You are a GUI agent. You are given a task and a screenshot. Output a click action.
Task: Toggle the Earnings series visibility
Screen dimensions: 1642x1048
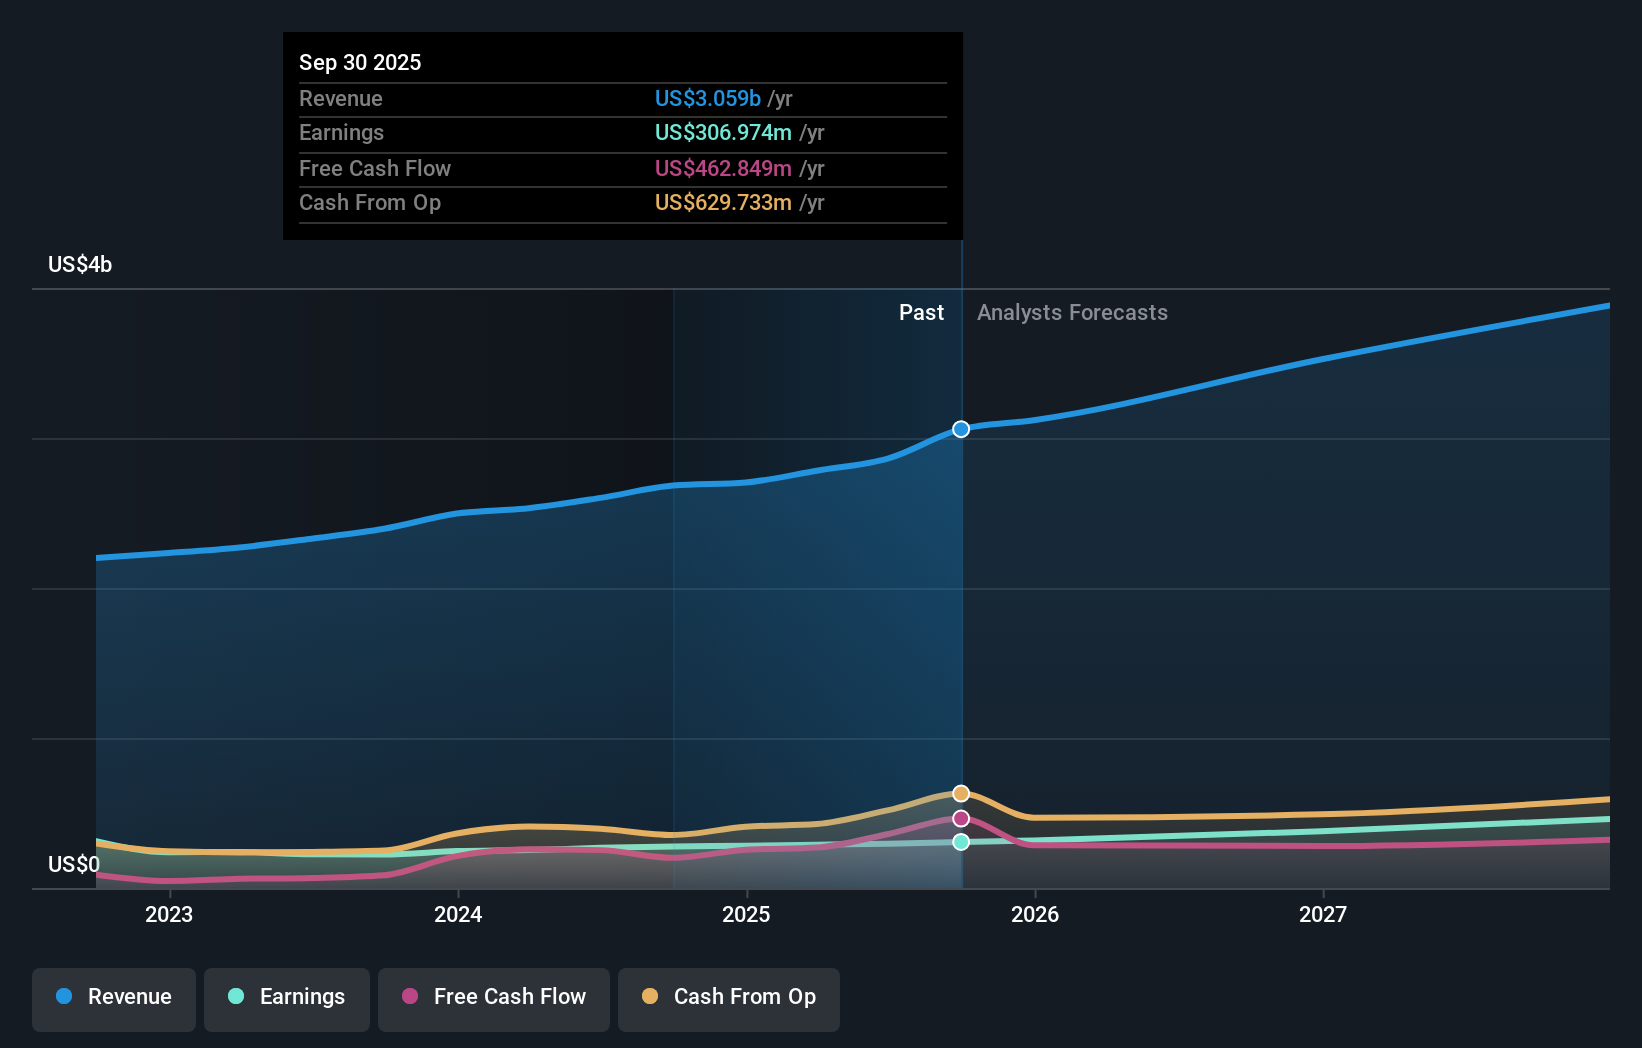287,998
